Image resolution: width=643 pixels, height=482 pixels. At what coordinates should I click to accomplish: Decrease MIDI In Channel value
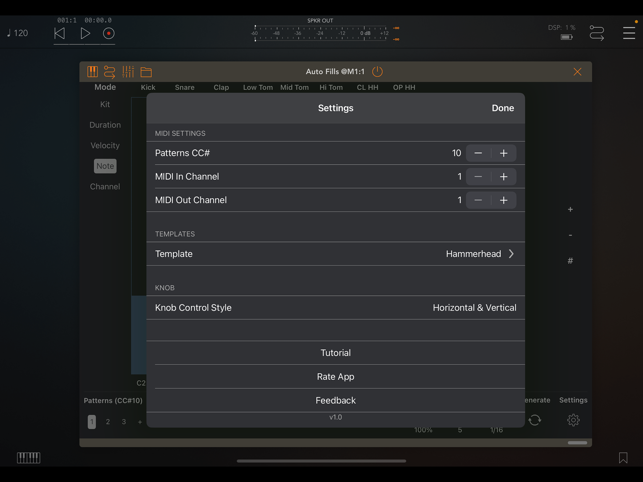[478, 177]
